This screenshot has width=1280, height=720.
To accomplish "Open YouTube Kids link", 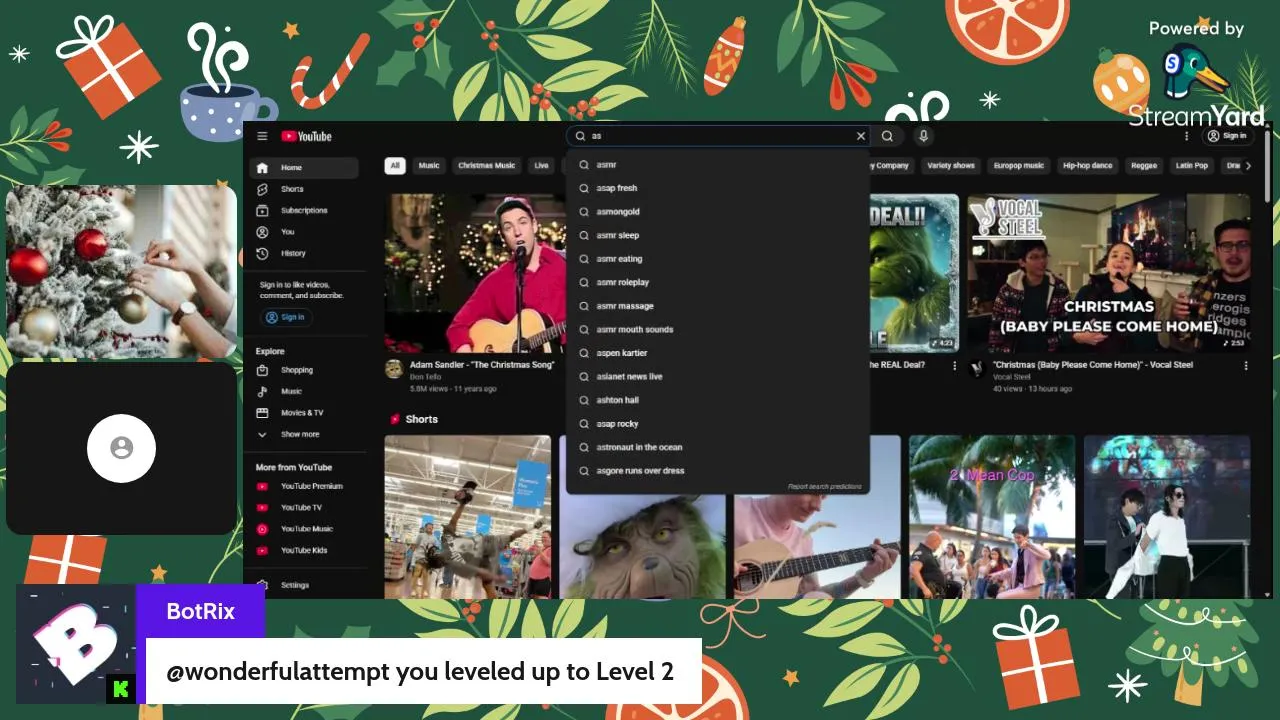I will [x=304, y=551].
